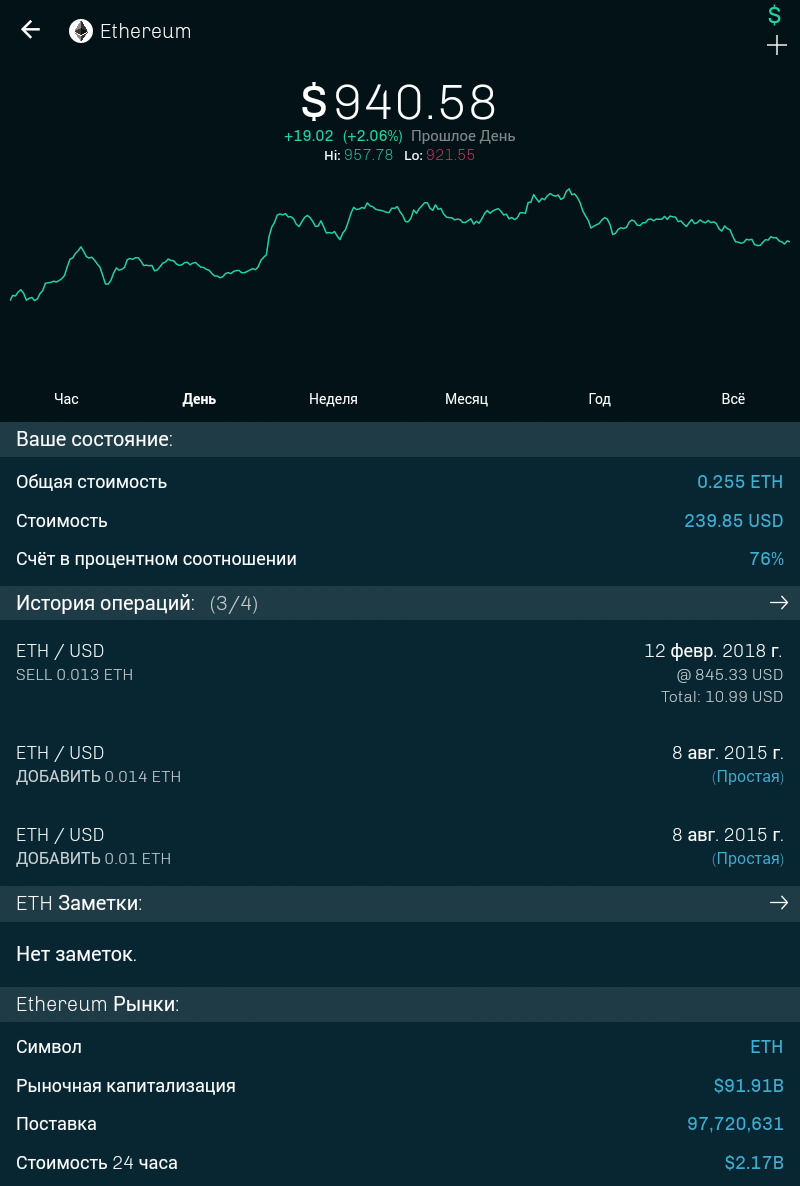This screenshot has width=800, height=1186.
Task: Open the SELL 0.013 ETH transaction
Action: click(400, 673)
